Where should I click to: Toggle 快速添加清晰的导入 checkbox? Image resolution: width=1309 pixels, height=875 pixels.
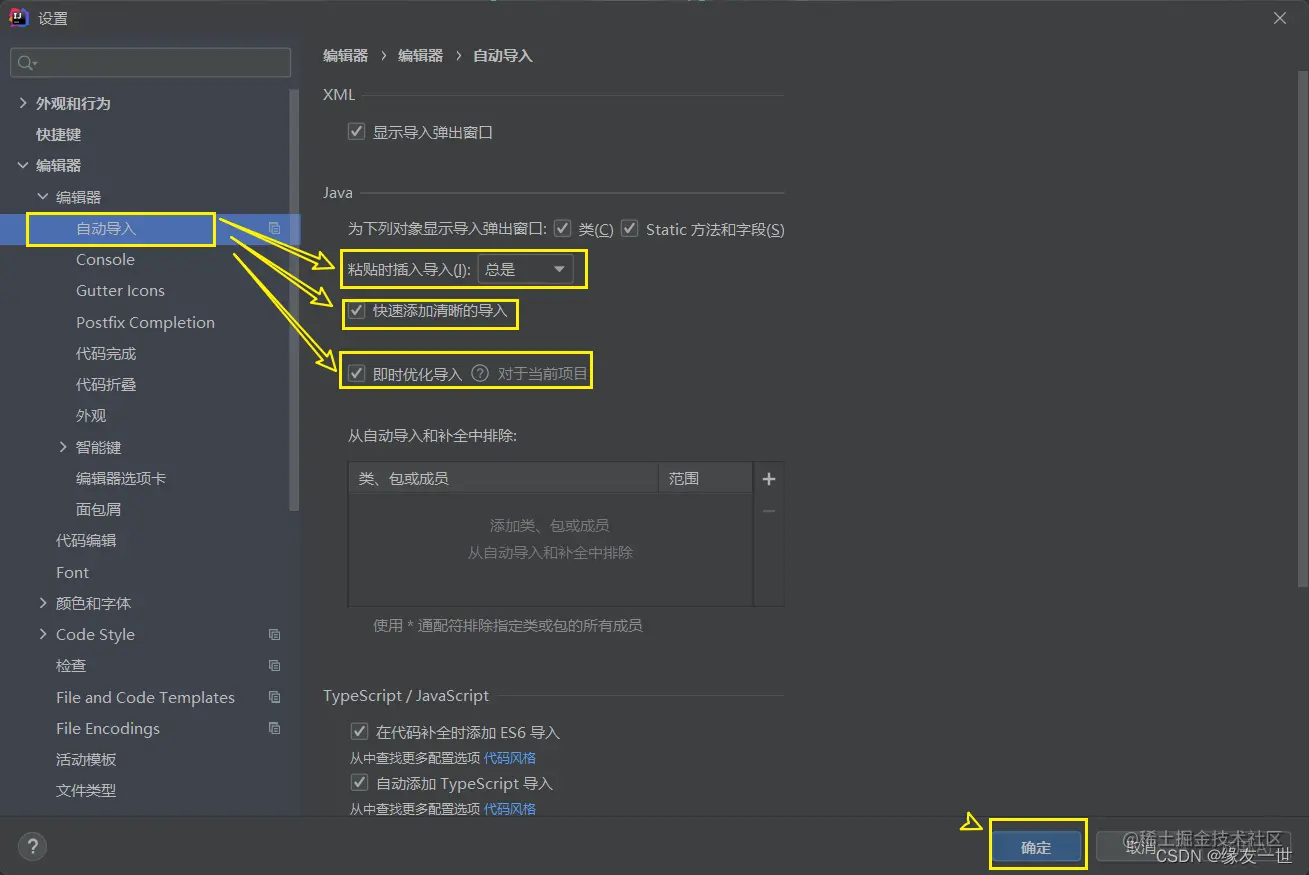coord(356,311)
